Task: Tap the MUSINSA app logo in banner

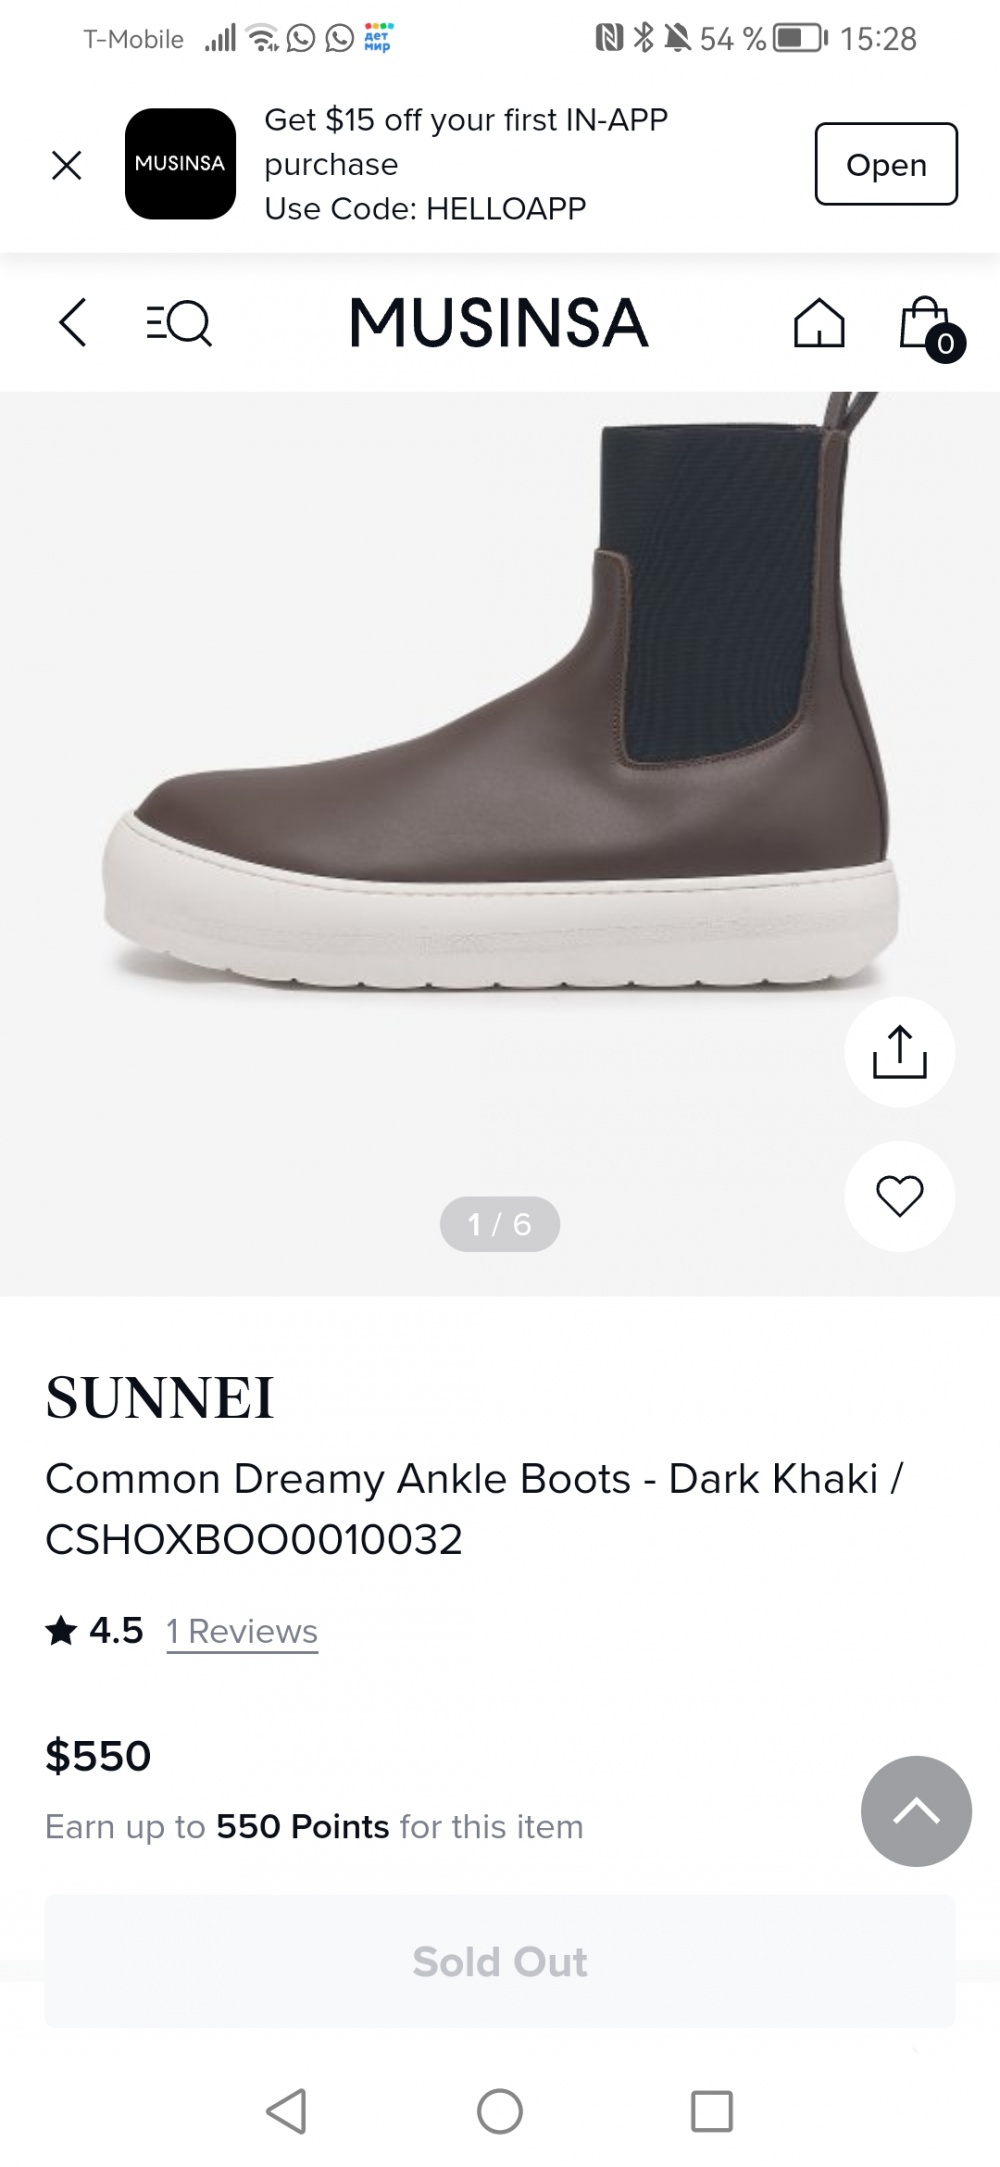Action: click(180, 164)
